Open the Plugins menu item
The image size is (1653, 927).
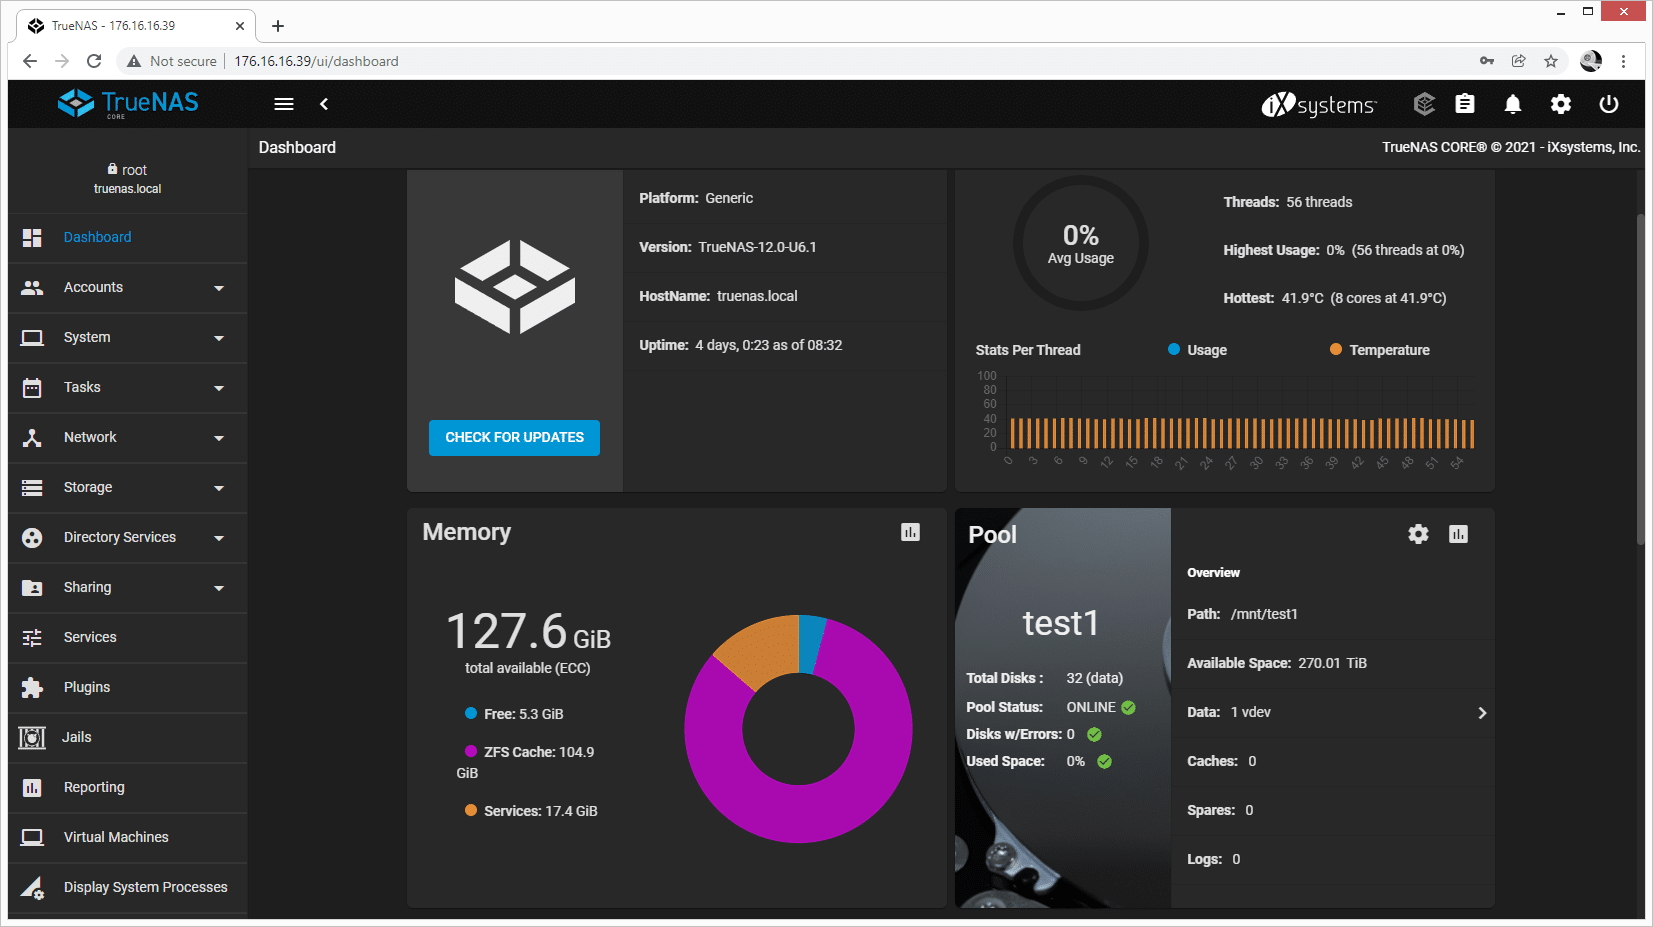[128, 688]
